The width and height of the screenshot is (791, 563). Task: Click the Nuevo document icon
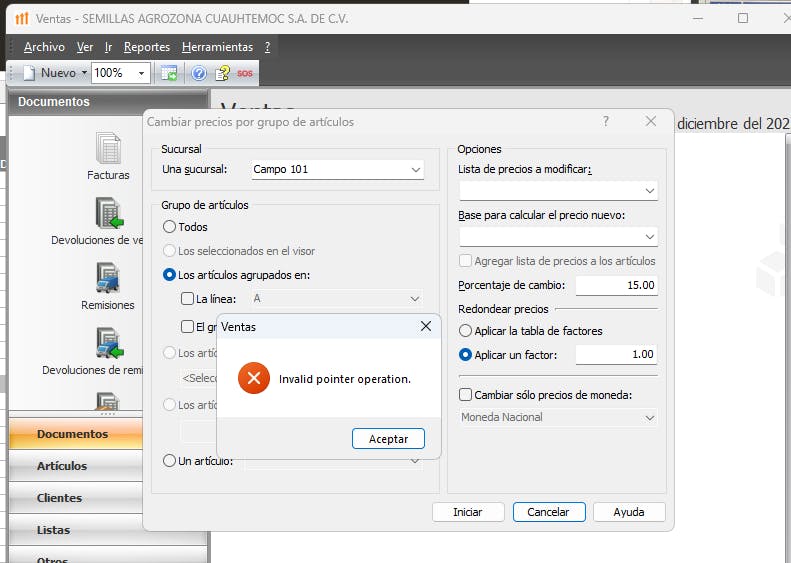(29, 73)
